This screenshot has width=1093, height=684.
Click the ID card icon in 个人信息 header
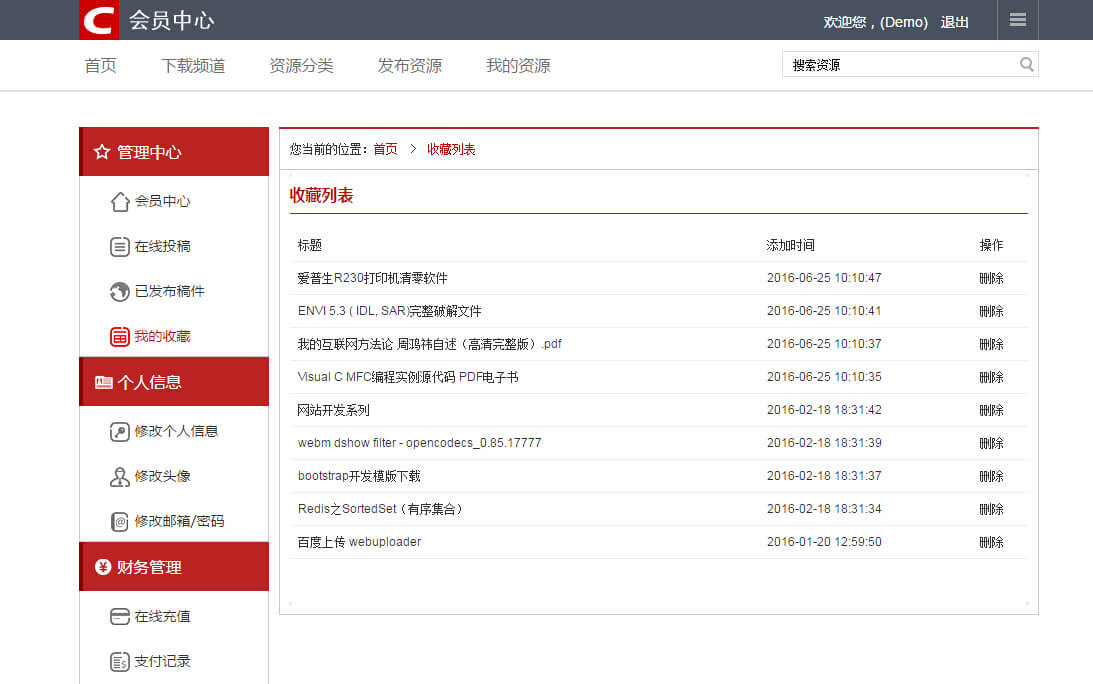(x=103, y=382)
